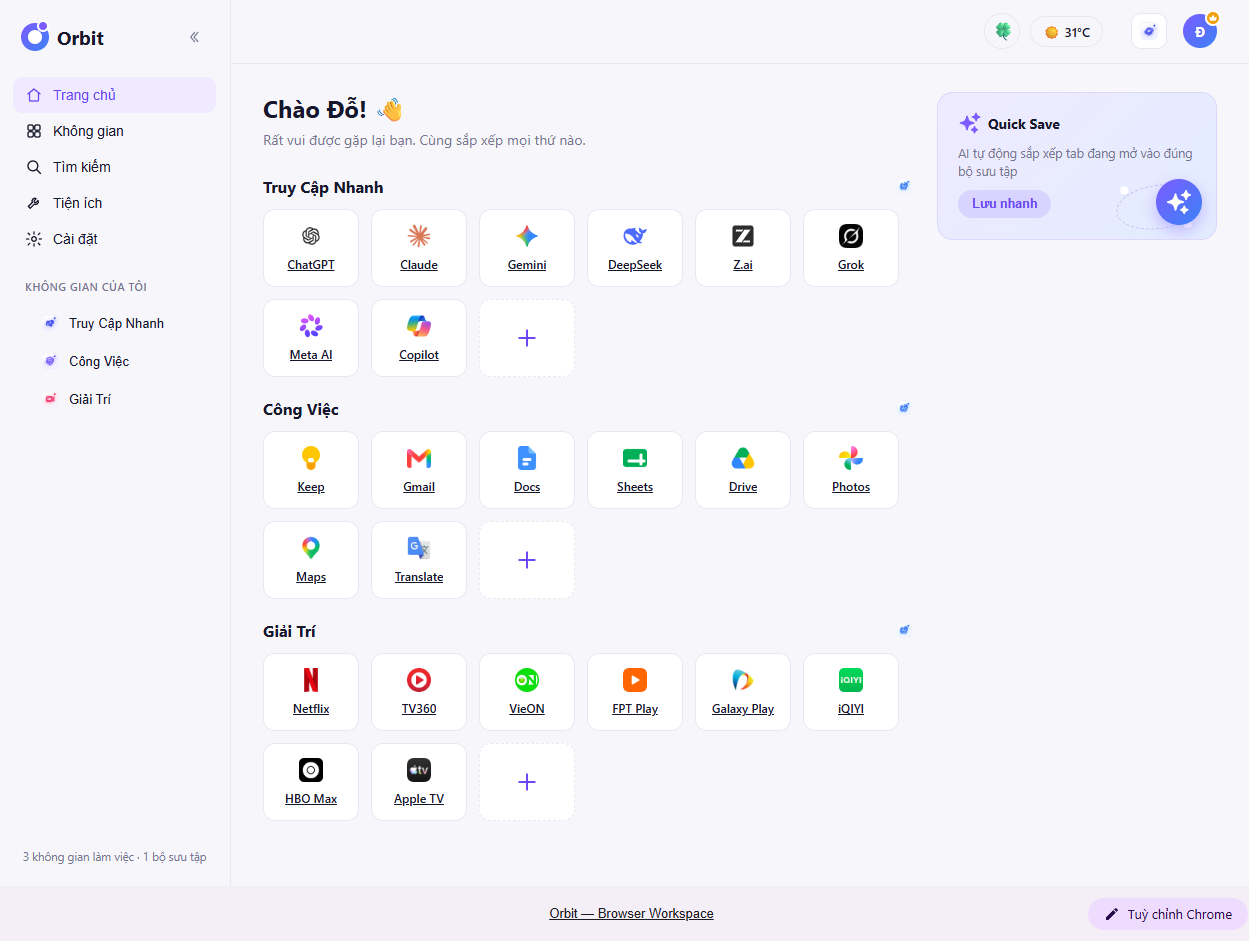Open the Gmail shortcut tile
The height and width of the screenshot is (941, 1249).
click(x=419, y=470)
